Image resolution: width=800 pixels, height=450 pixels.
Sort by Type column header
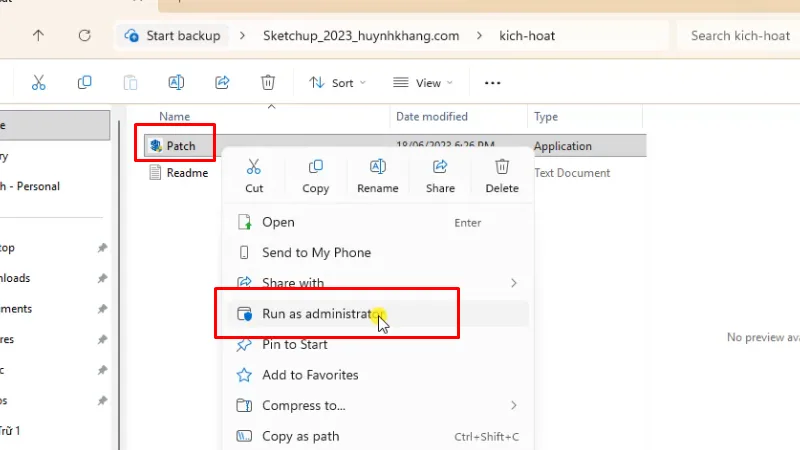[545, 117]
